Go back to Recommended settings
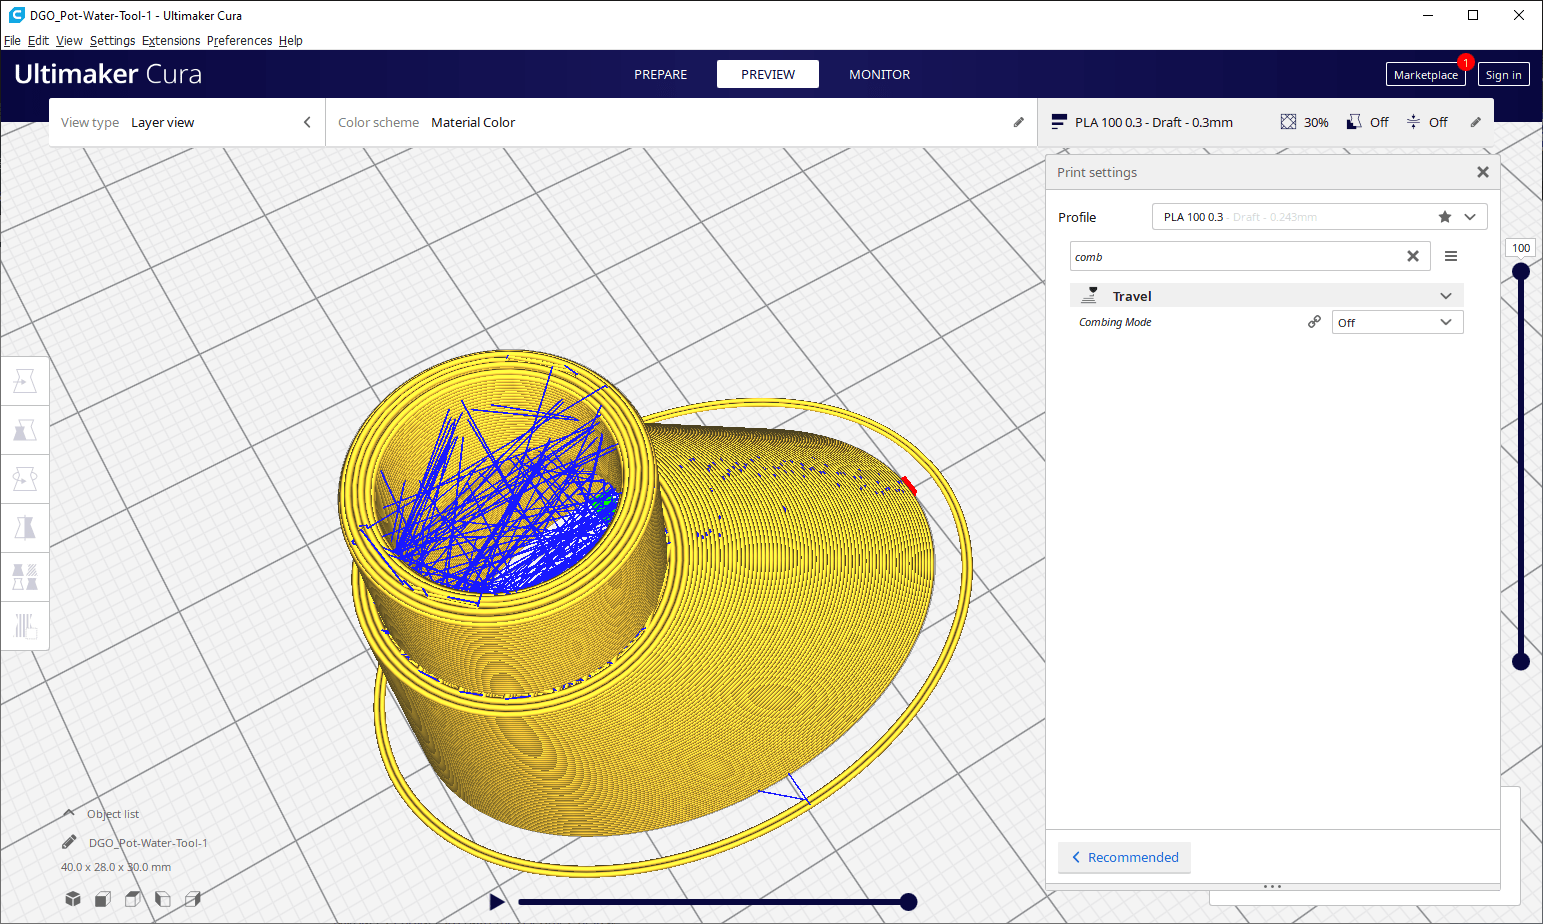The height and width of the screenshot is (924, 1543). (1124, 857)
